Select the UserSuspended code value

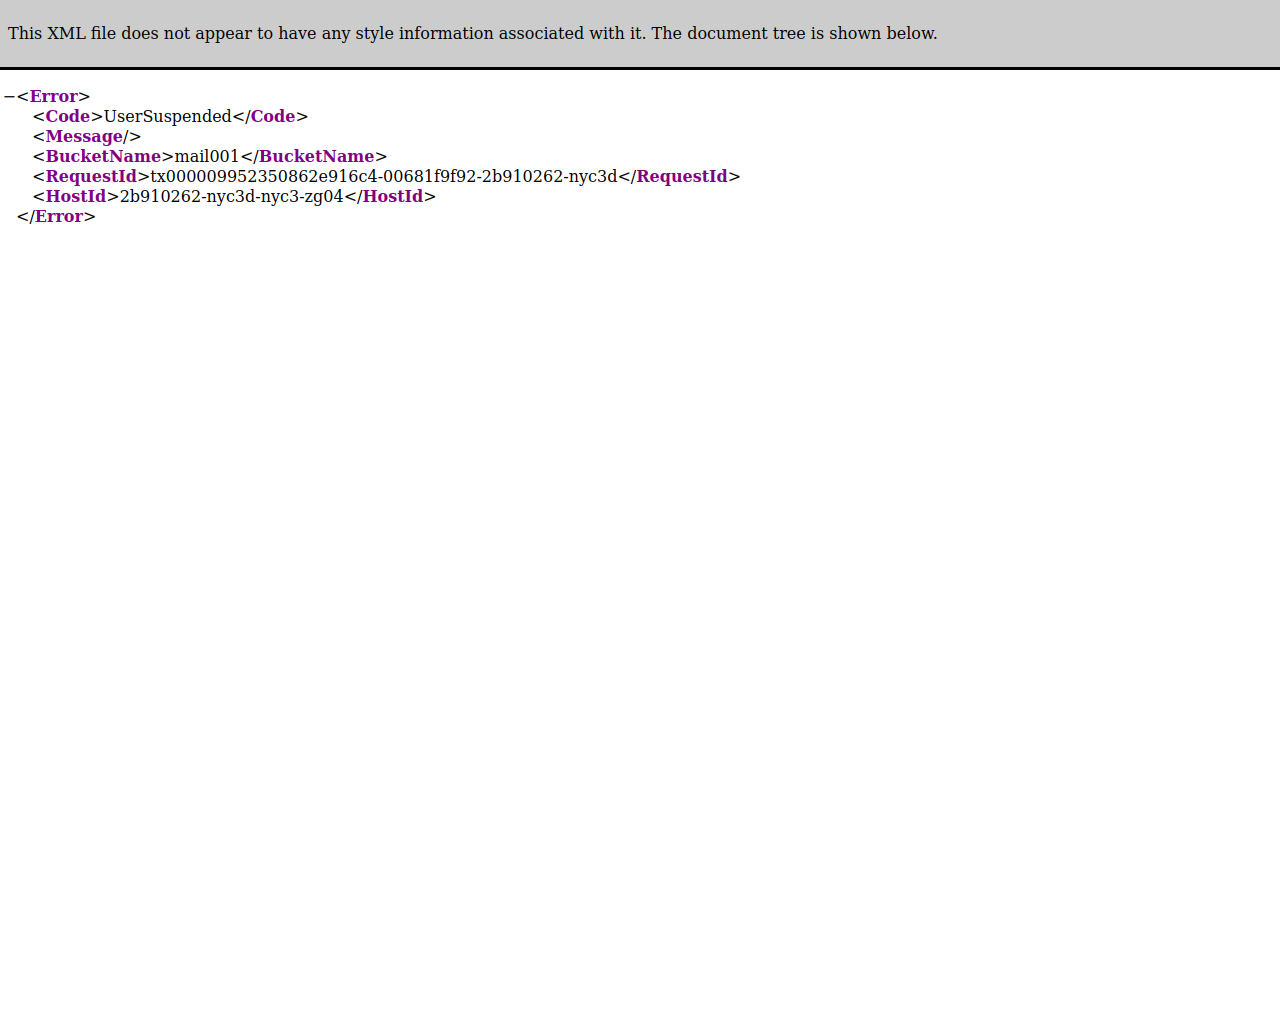tap(168, 117)
